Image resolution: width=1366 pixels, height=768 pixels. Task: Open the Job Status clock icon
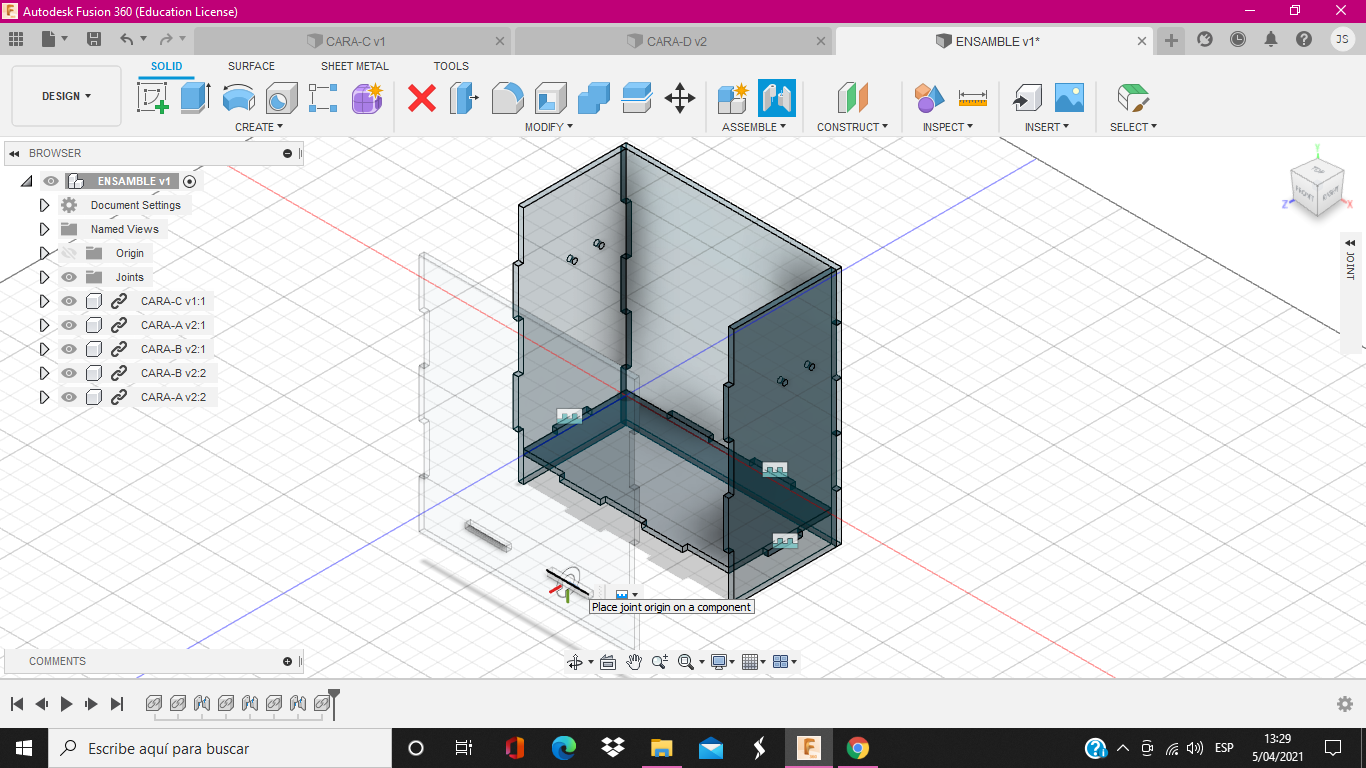(x=1238, y=39)
